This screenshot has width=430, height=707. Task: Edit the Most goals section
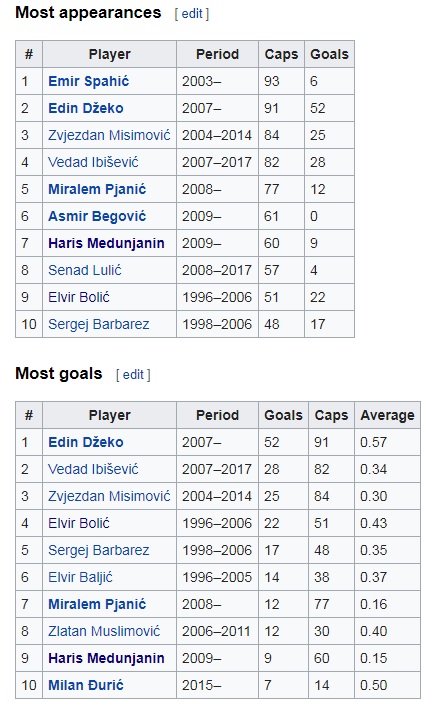[x=133, y=375]
